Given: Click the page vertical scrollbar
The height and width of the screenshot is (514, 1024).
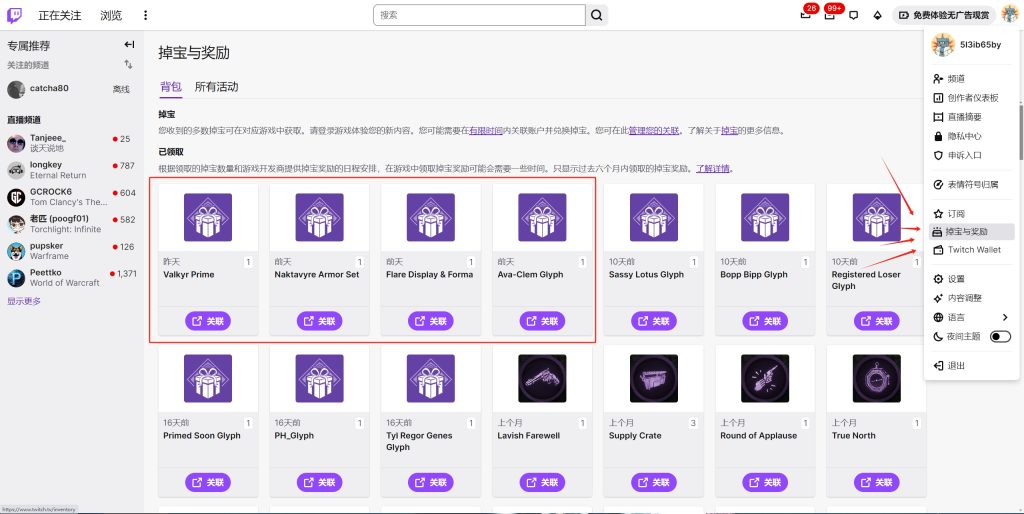Looking at the screenshot, I should (x=1021, y=131).
